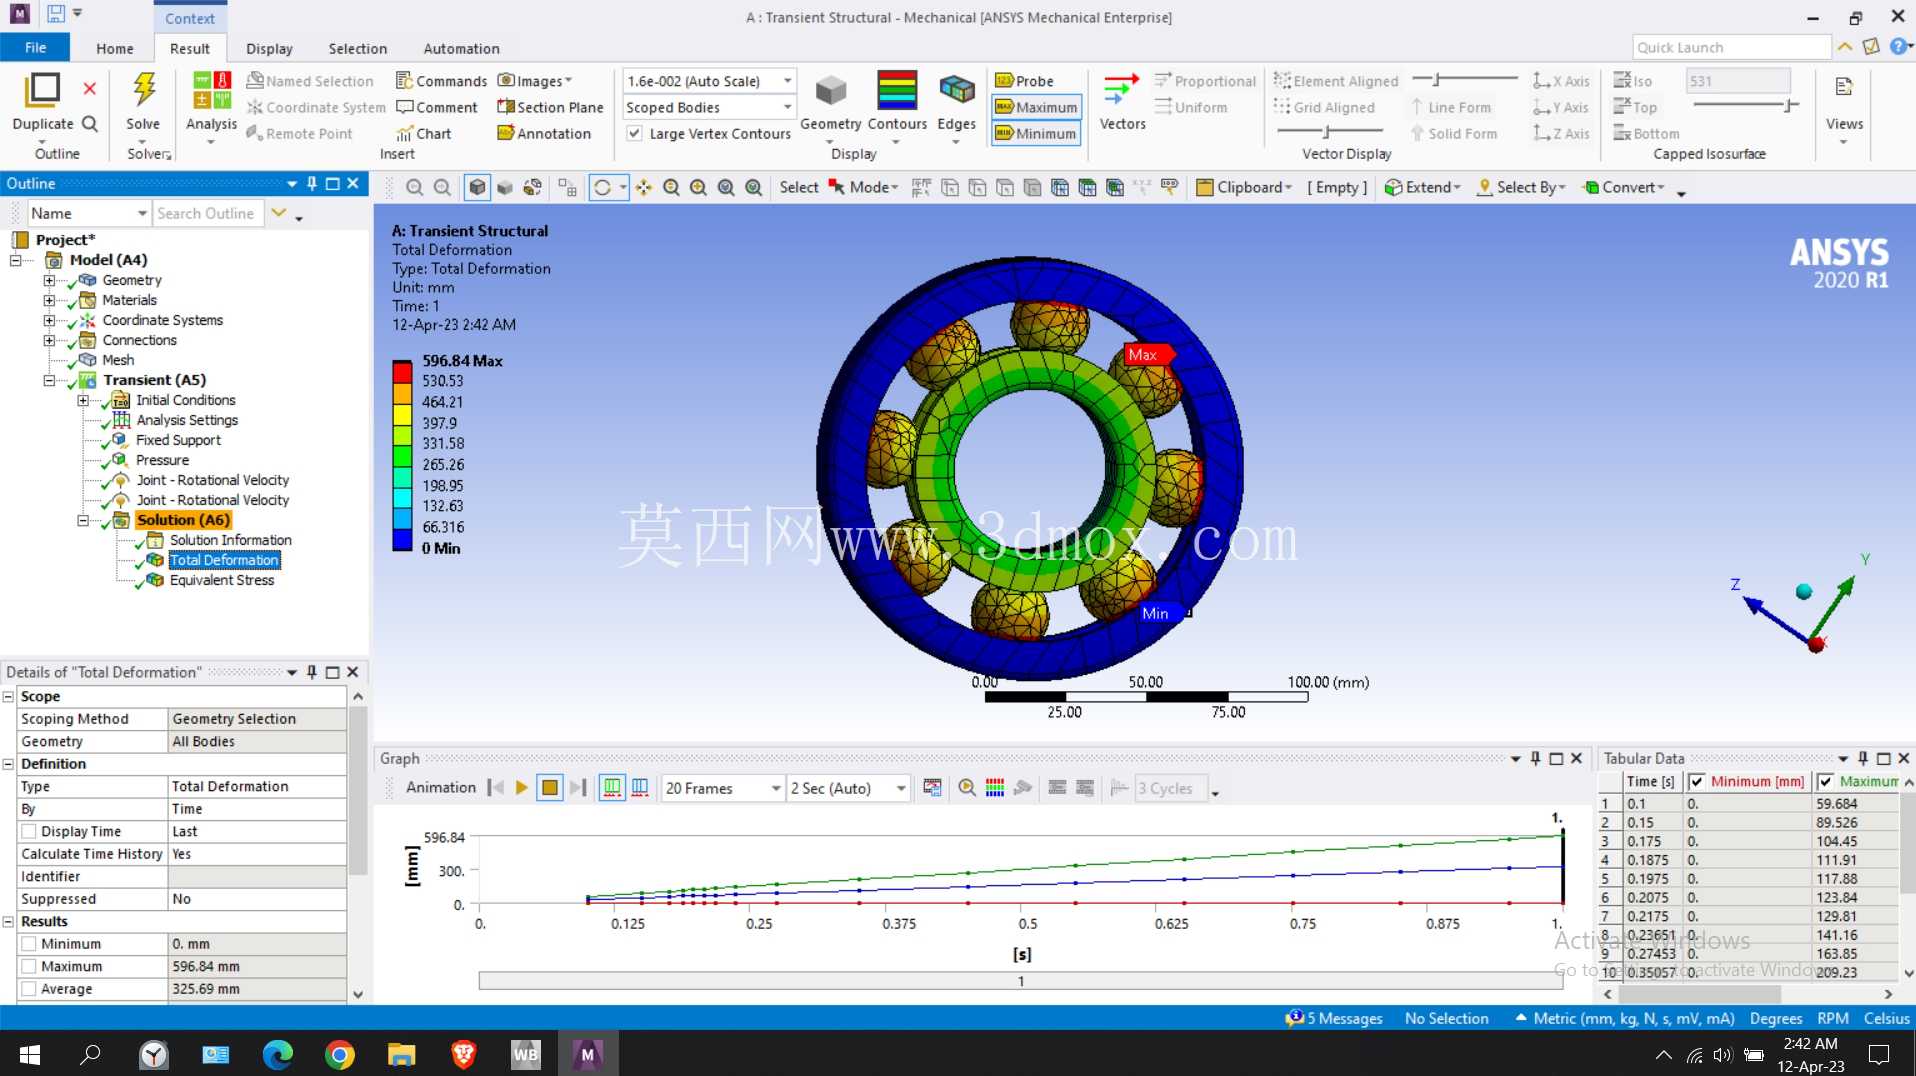Toggle the Vectors display icon
Image resolution: width=1916 pixels, height=1076 pixels.
point(1121,90)
